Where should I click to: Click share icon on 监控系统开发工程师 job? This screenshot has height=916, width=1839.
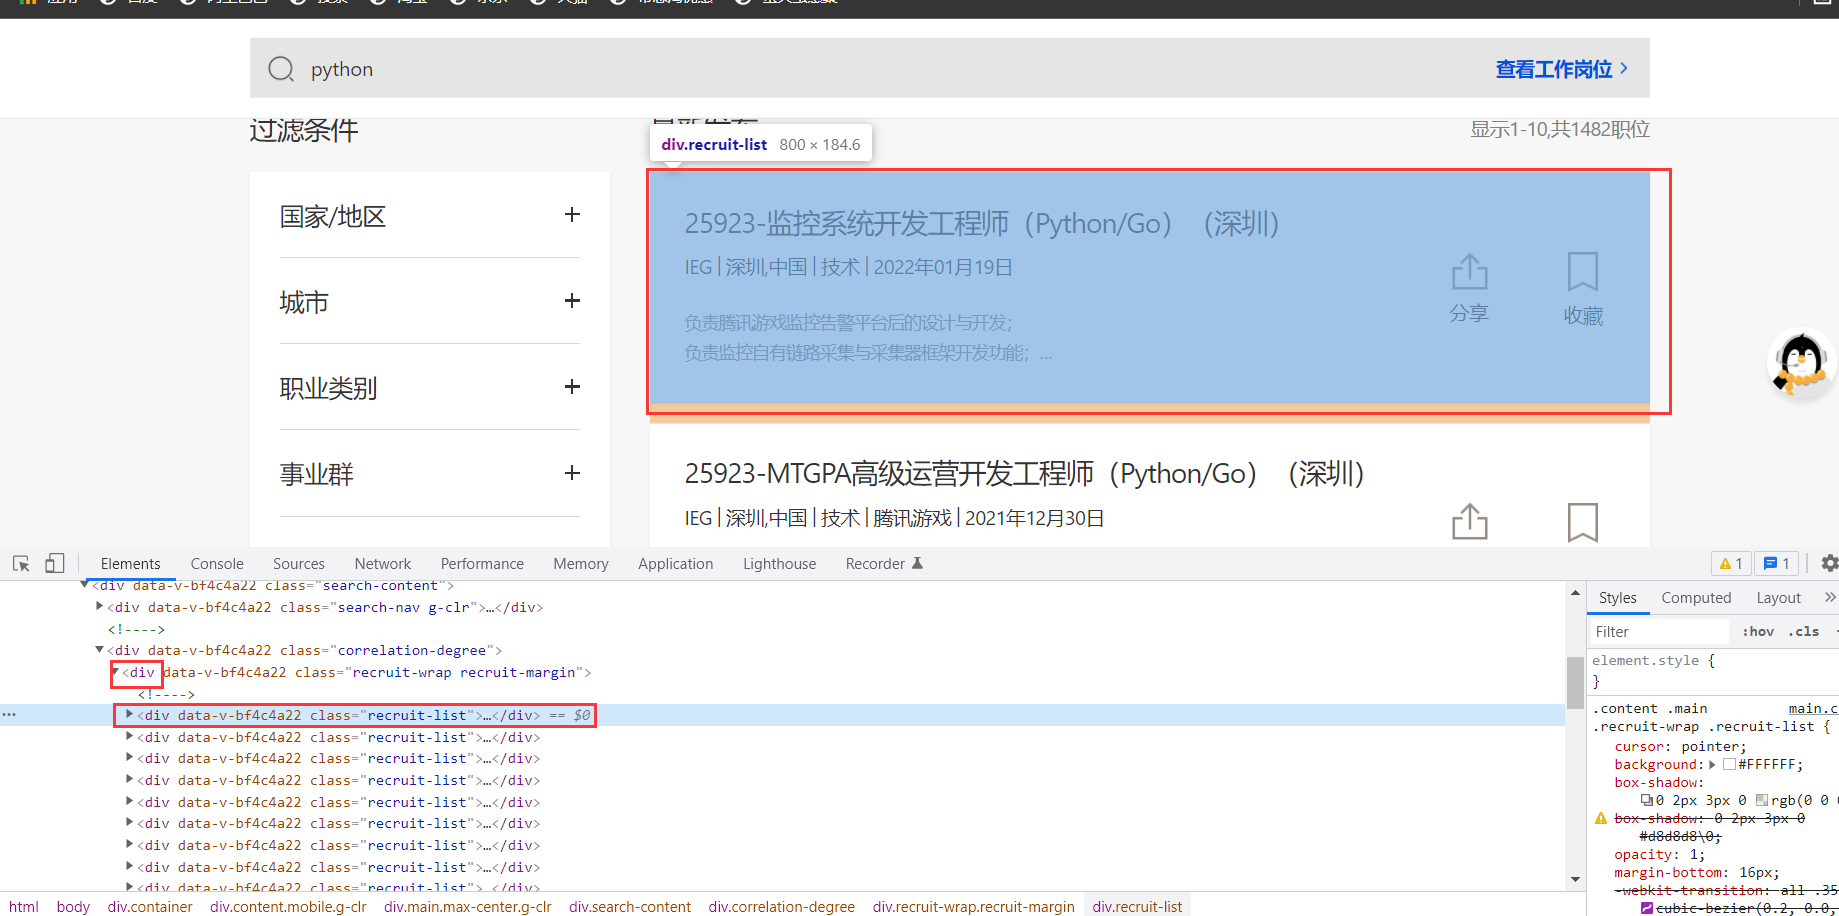[x=1469, y=272]
